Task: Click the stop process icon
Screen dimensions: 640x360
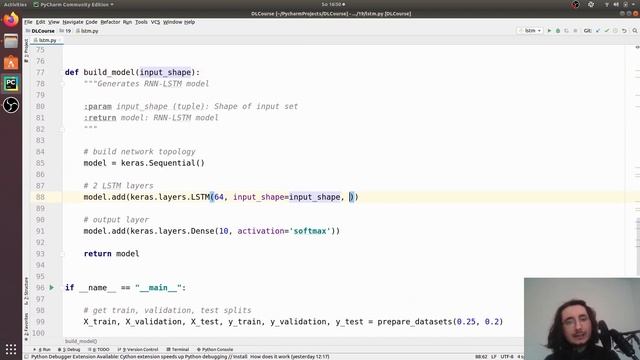Action: pyautogui.click(x=576, y=31)
